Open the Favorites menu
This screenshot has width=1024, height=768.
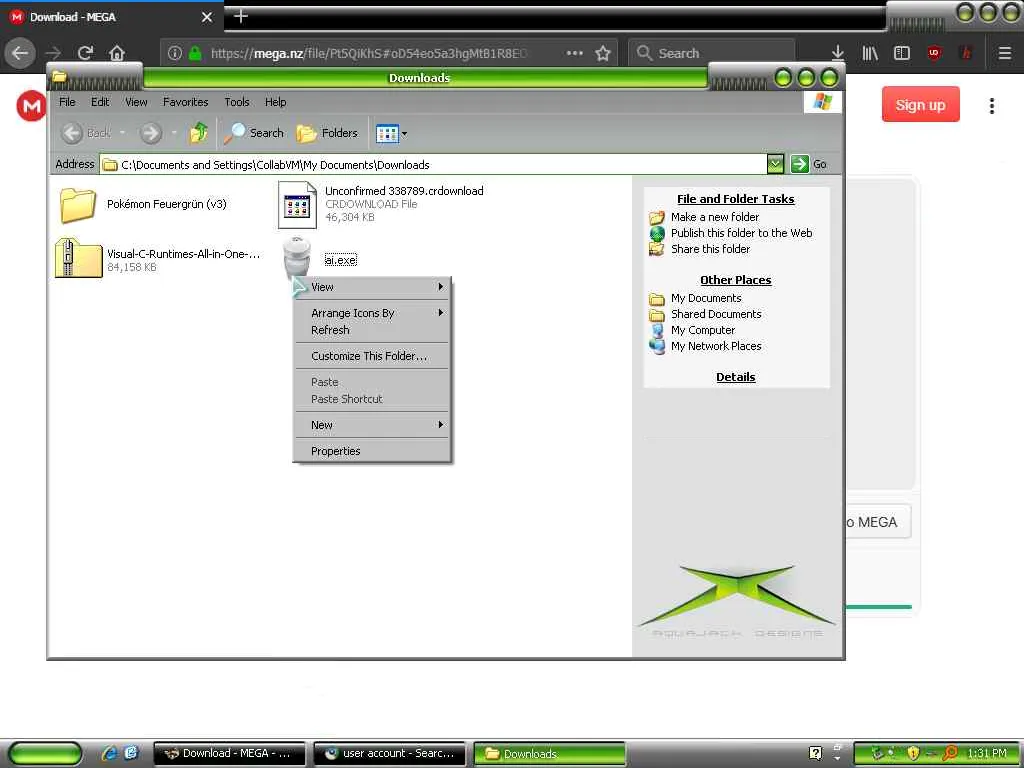(185, 102)
